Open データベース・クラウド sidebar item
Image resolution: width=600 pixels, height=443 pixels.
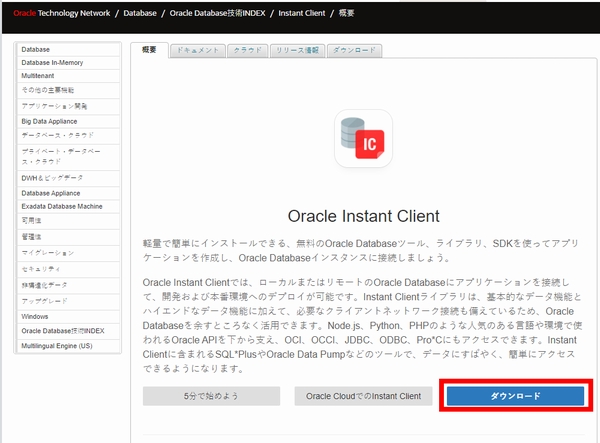pos(68,136)
